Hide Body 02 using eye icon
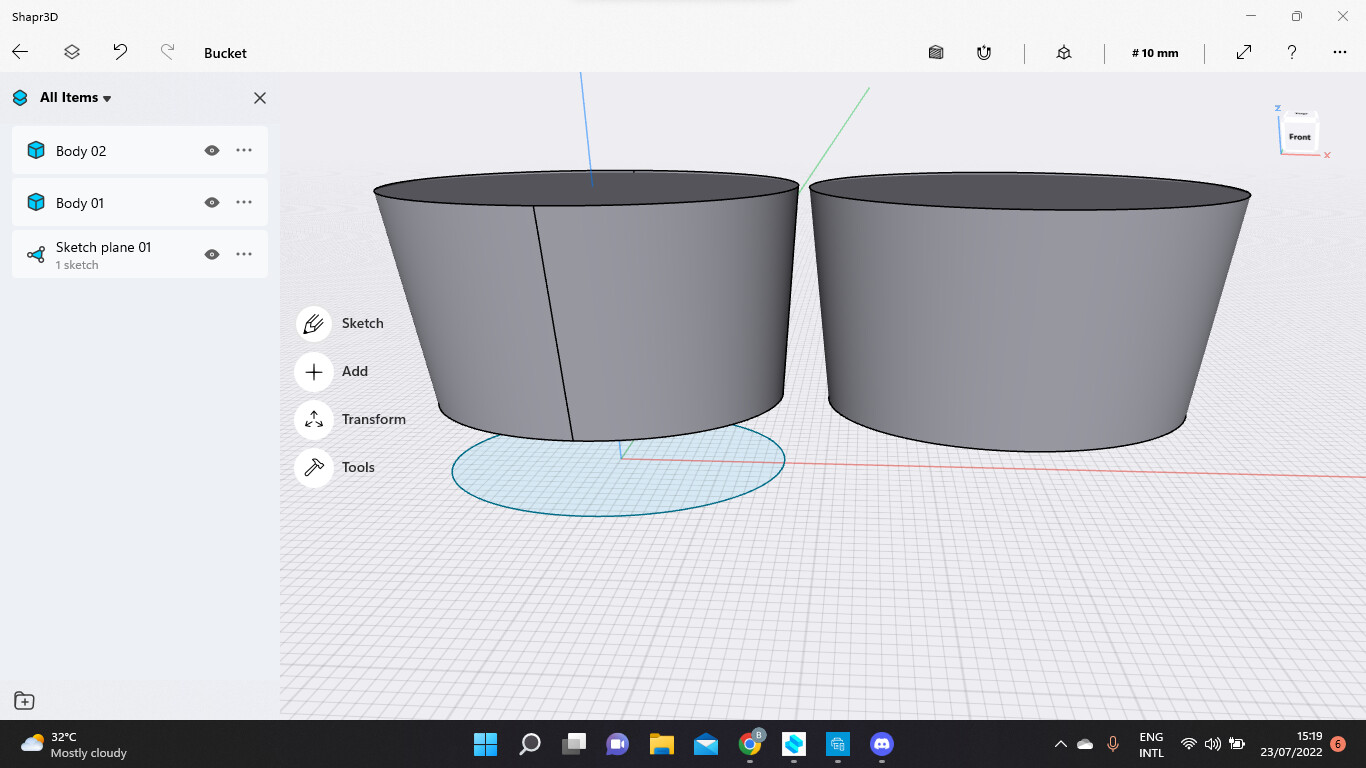Image resolution: width=1366 pixels, height=768 pixels. (x=211, y=150)
